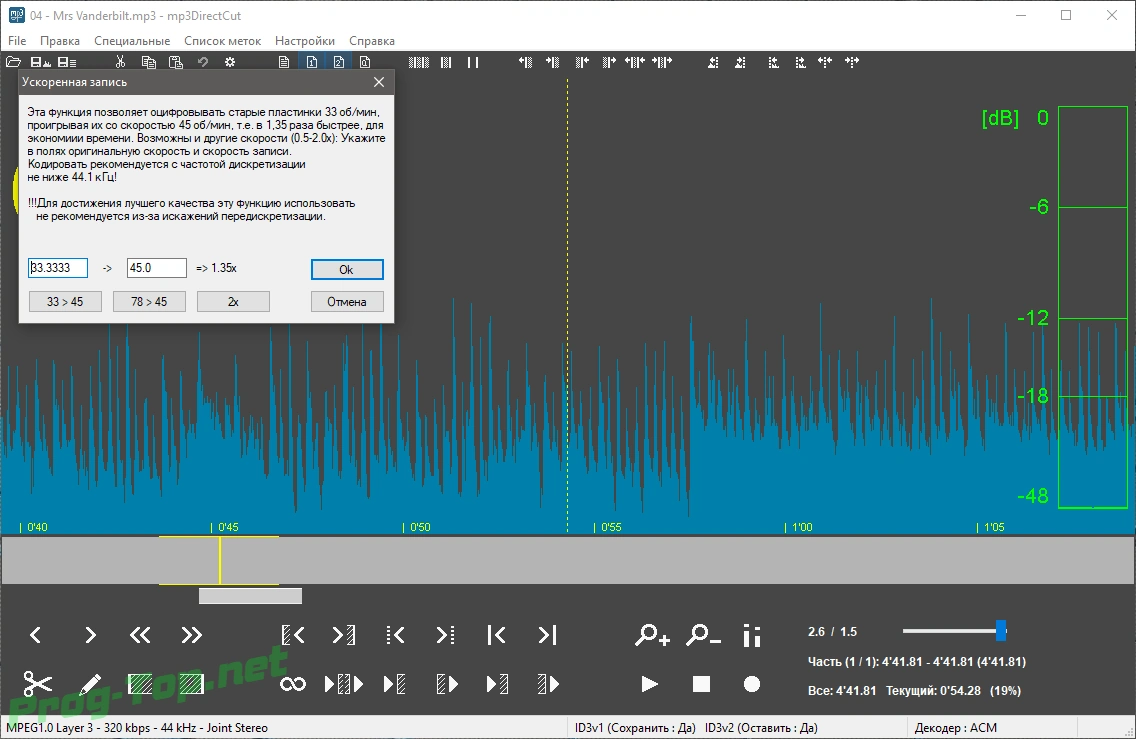Go forward with single right chevron
Screen dimensions: 1136x739
[90, 635]
